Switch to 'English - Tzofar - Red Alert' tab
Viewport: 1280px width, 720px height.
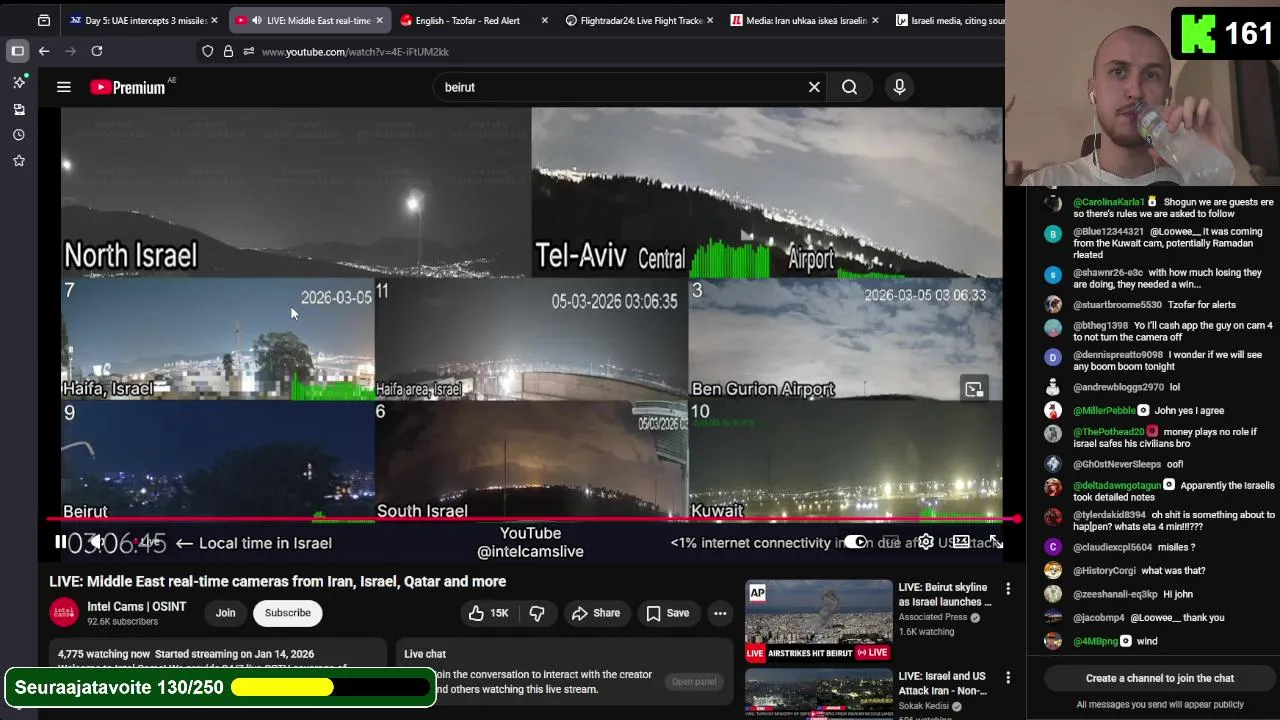[x=473, y=20]
